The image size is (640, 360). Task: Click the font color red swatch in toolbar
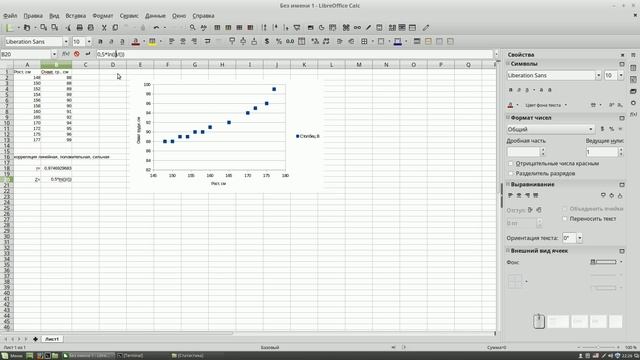click(136, 41)
